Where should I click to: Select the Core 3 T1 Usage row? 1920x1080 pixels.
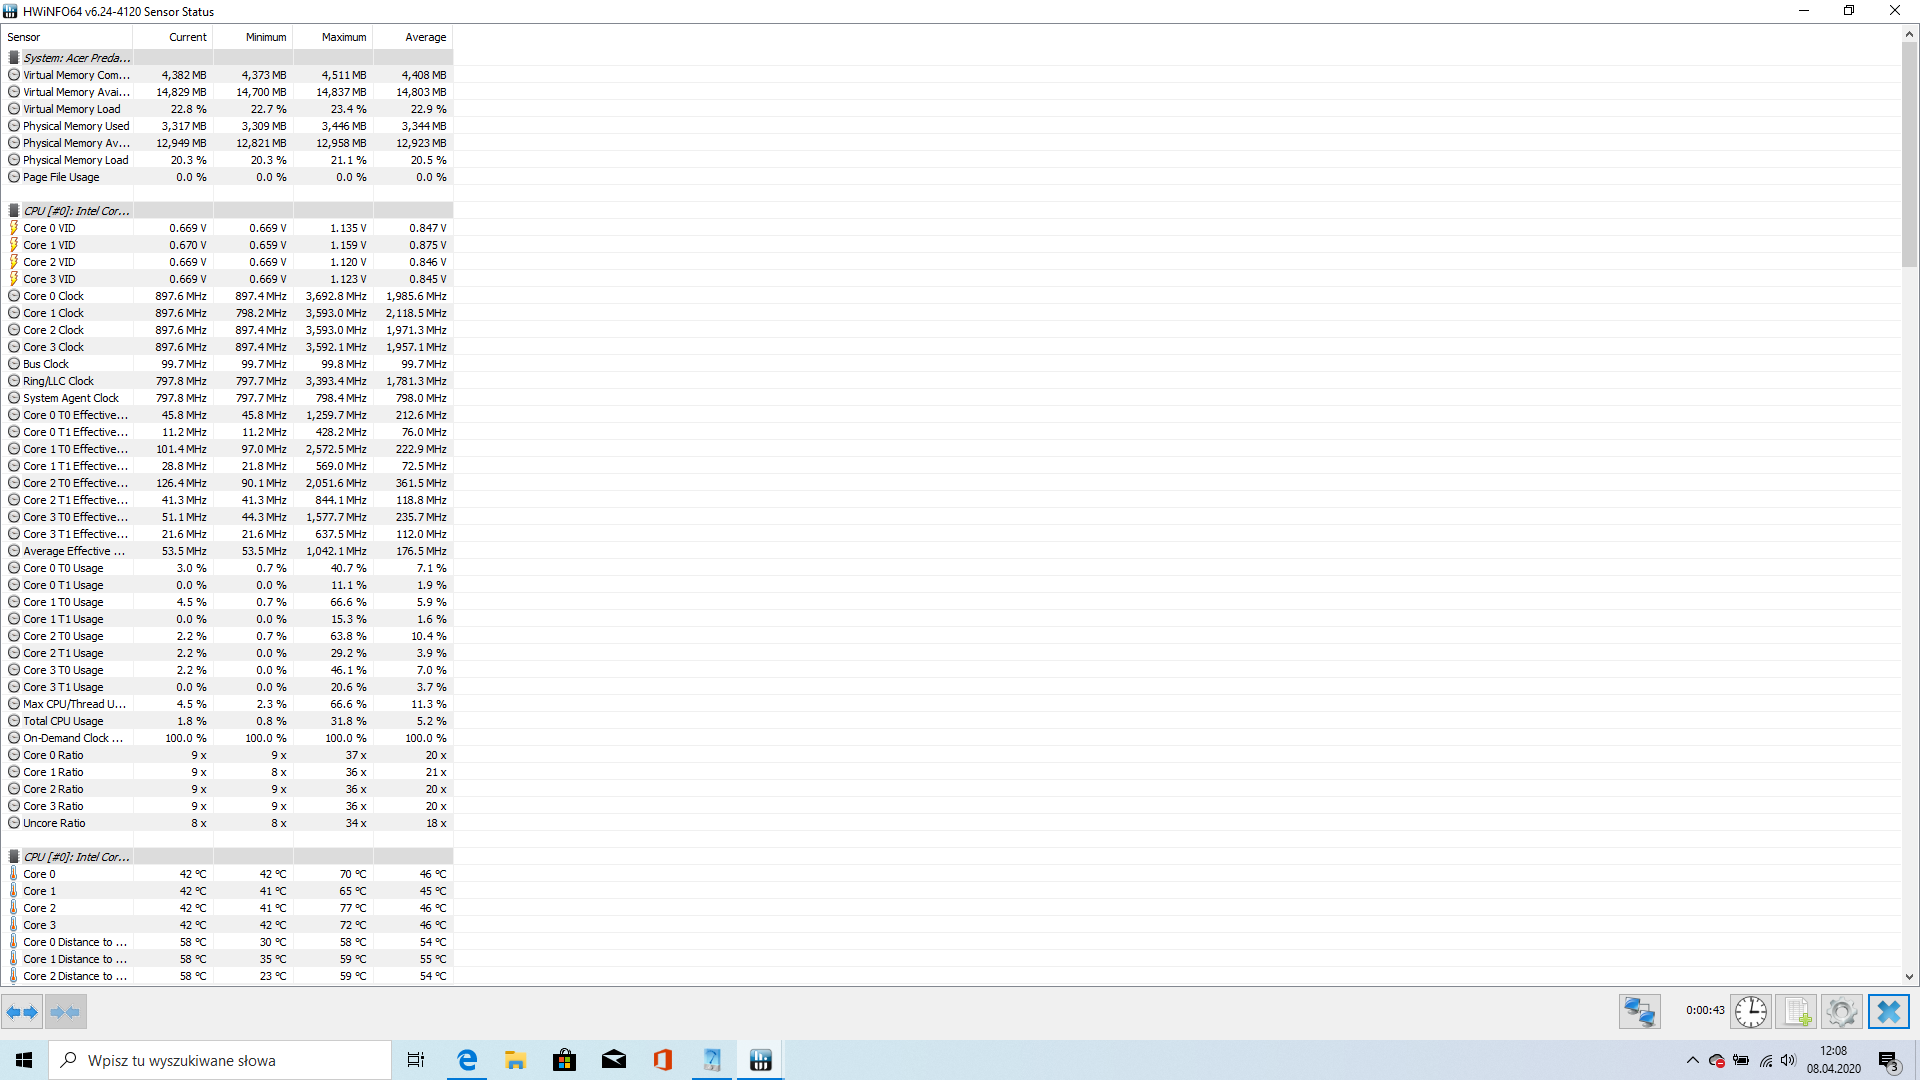click(x=228, y=687)
